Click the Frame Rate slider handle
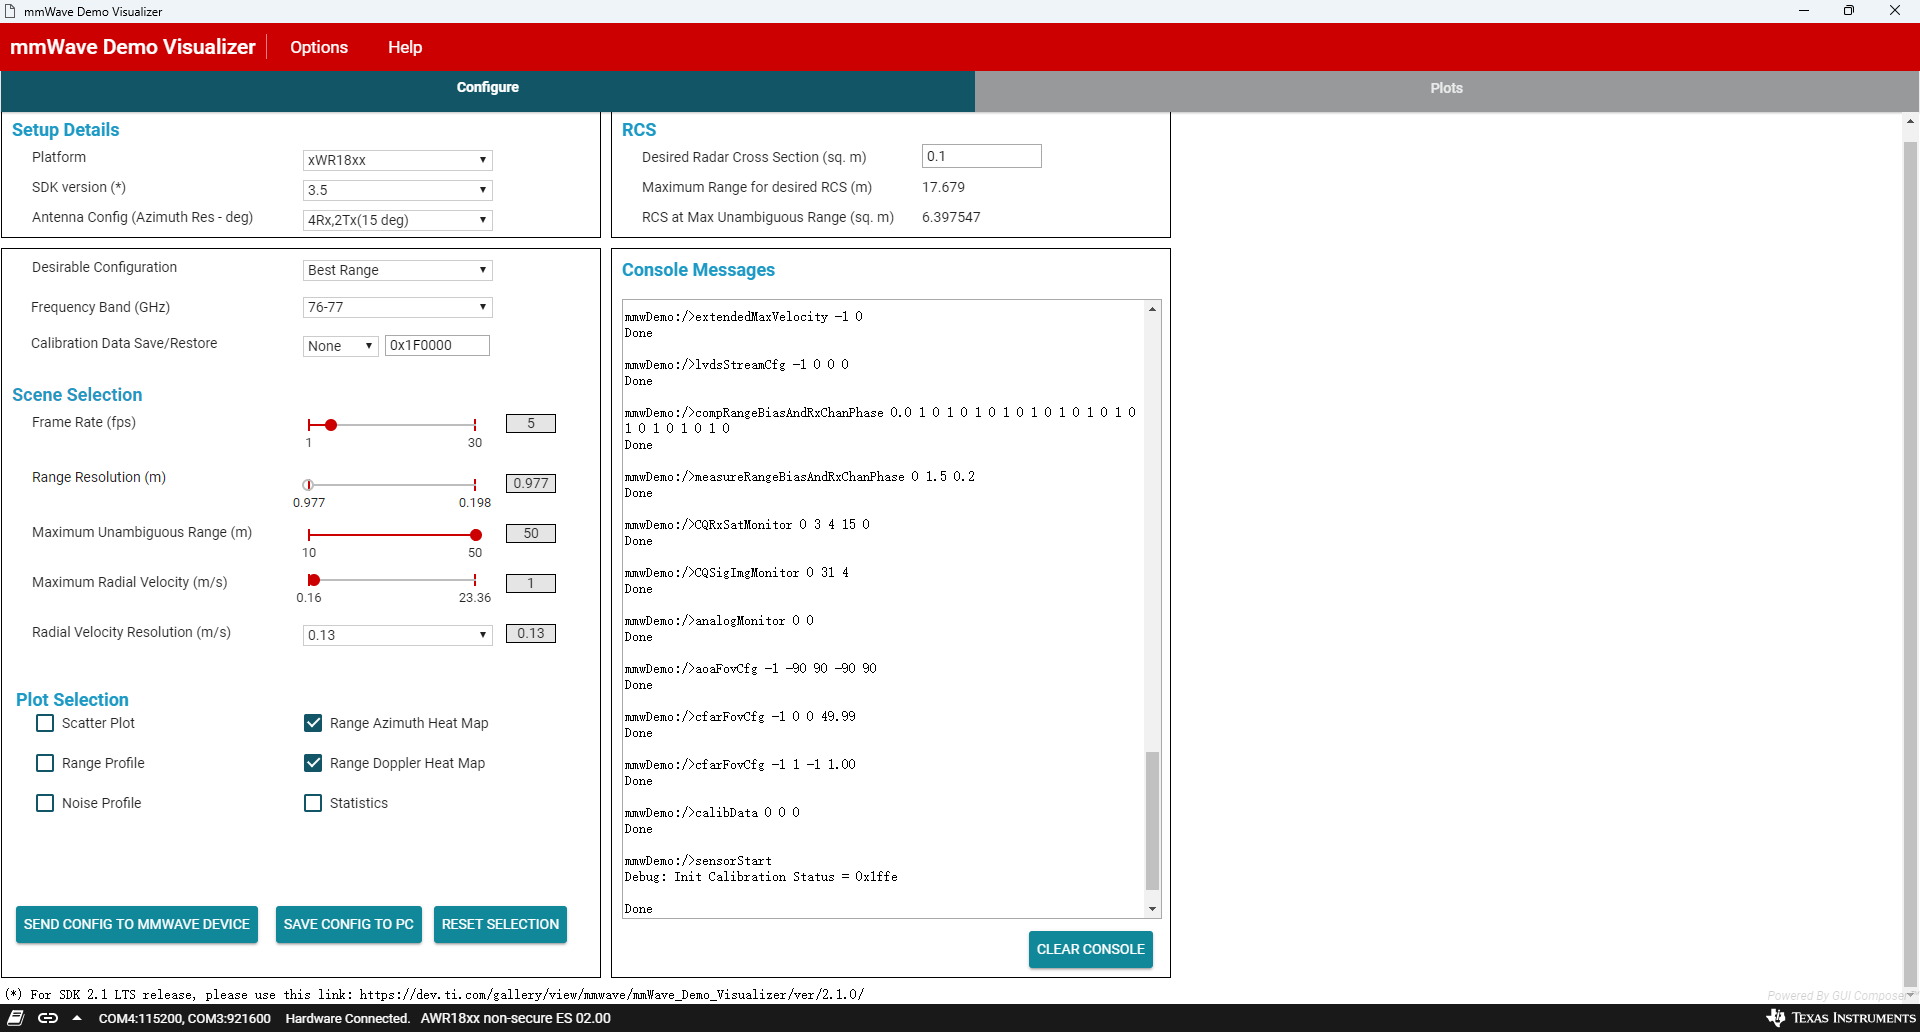The image size is (1920, 1032). pyautogui.click(x=331, y=425)
